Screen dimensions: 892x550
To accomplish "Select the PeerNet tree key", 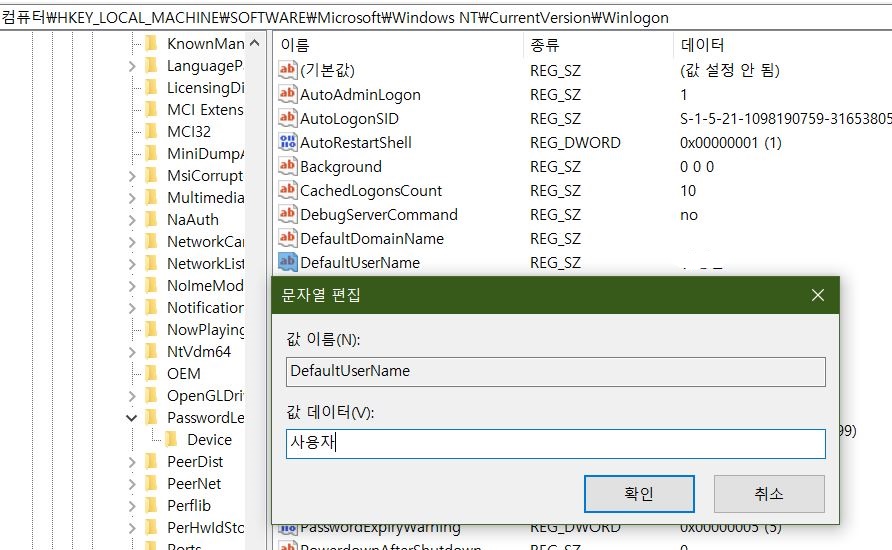I will [x=194, y=483].
